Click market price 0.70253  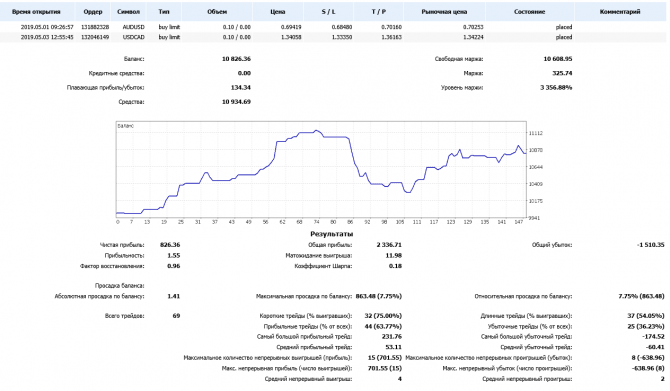point(473,27)
